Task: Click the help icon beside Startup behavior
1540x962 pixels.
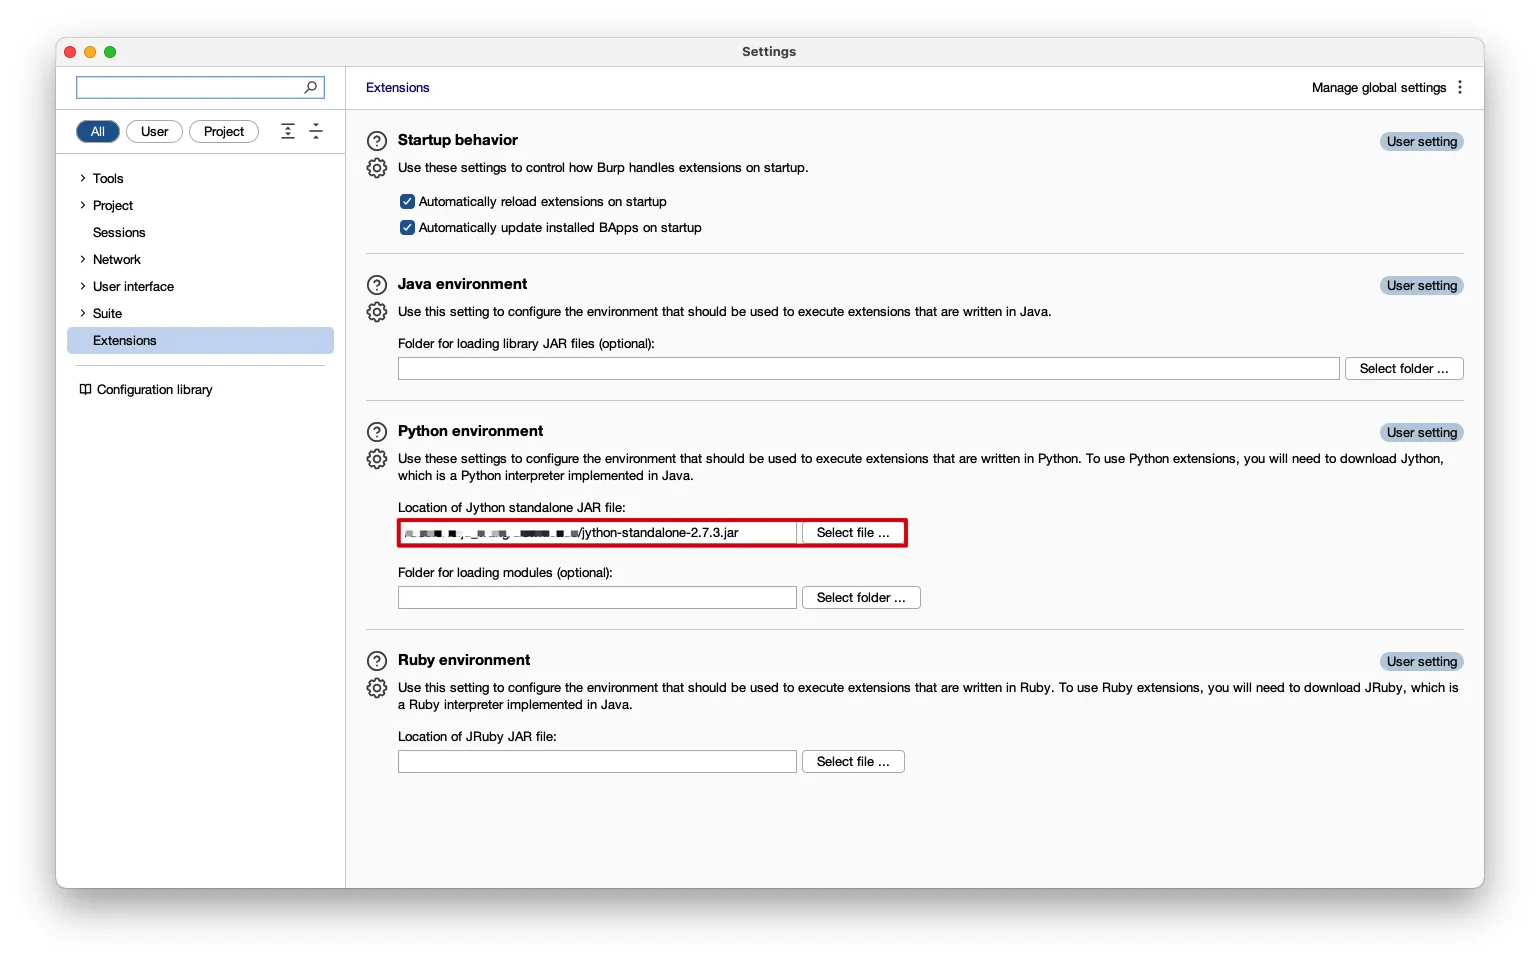Action: point(377,141)
